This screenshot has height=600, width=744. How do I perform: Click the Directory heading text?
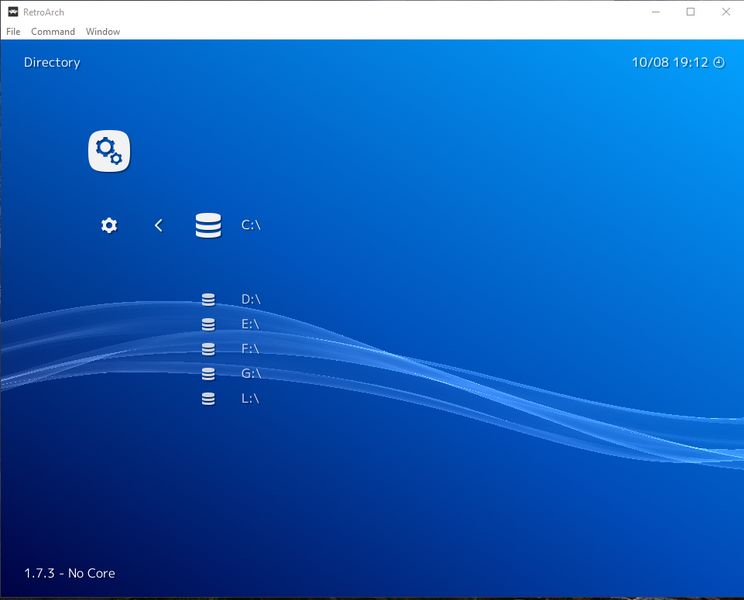pos(52,62)
